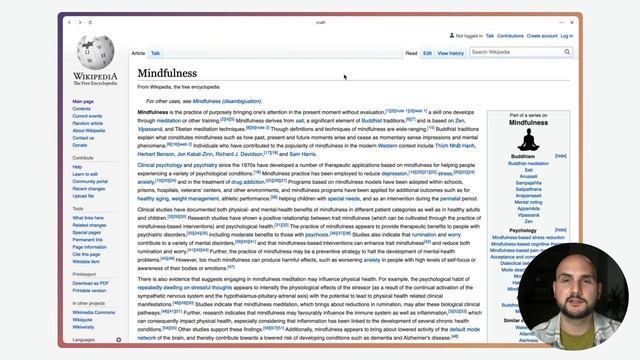This screenshot has height=360, width=640.
Task: Open Recent changes link
Action: coord(89,189)
